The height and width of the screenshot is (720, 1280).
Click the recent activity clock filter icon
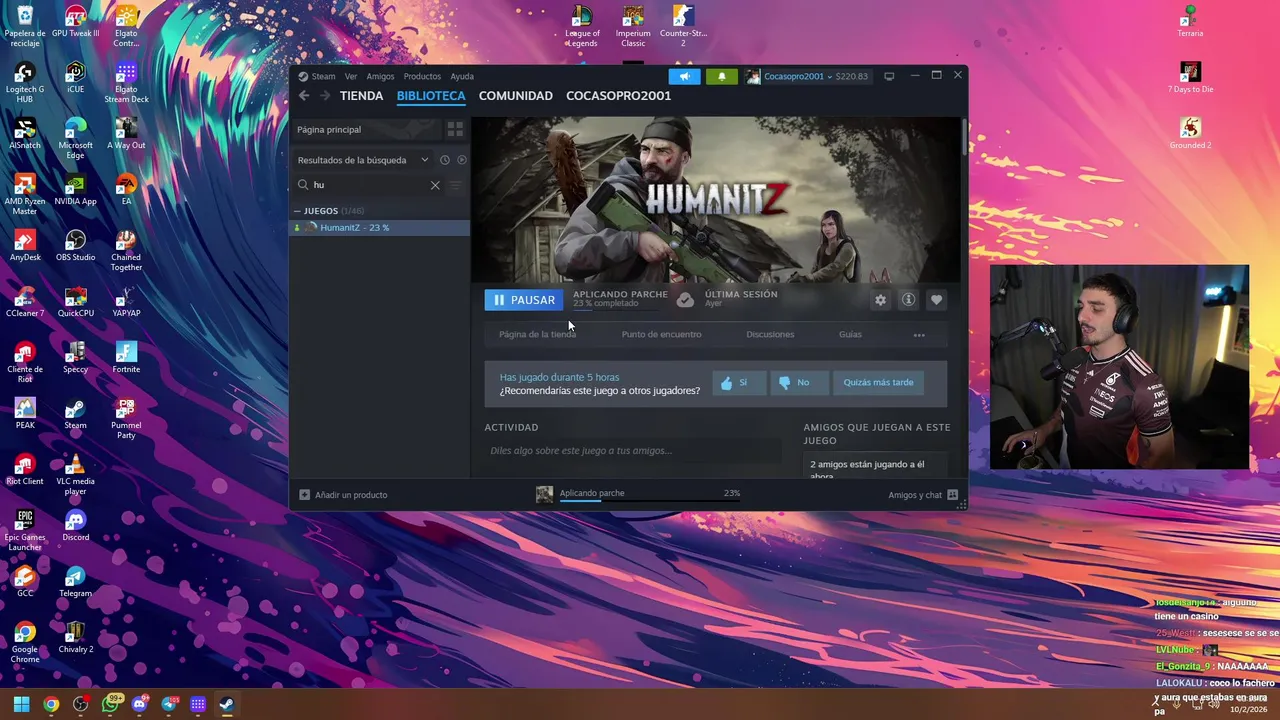[445, 160]
